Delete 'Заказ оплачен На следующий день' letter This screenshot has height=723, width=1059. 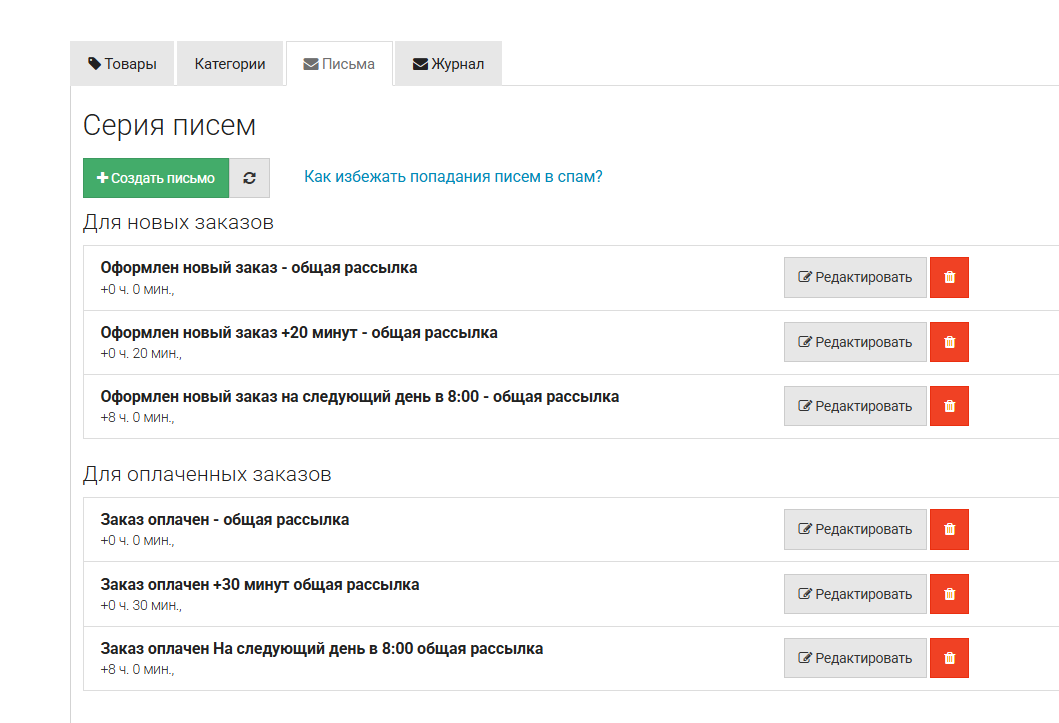[x=949, y=658]
